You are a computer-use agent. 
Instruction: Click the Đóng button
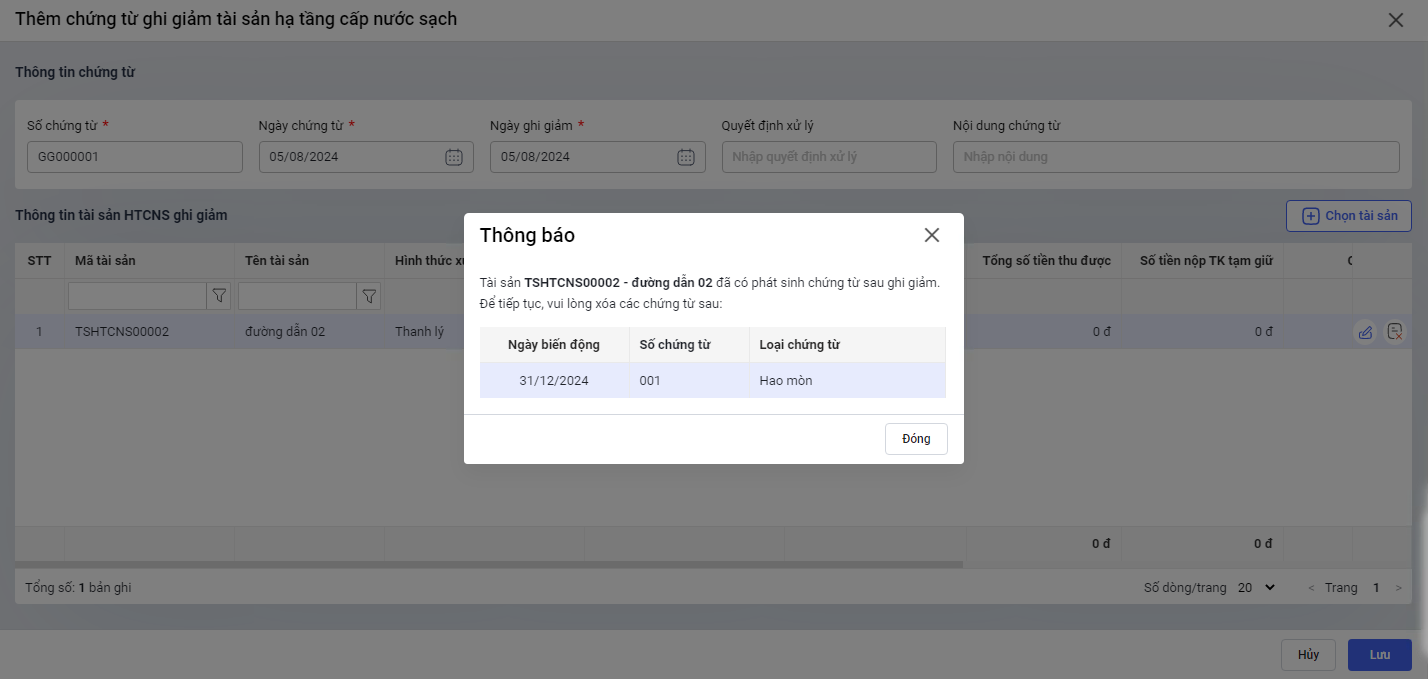pos(916,439)
